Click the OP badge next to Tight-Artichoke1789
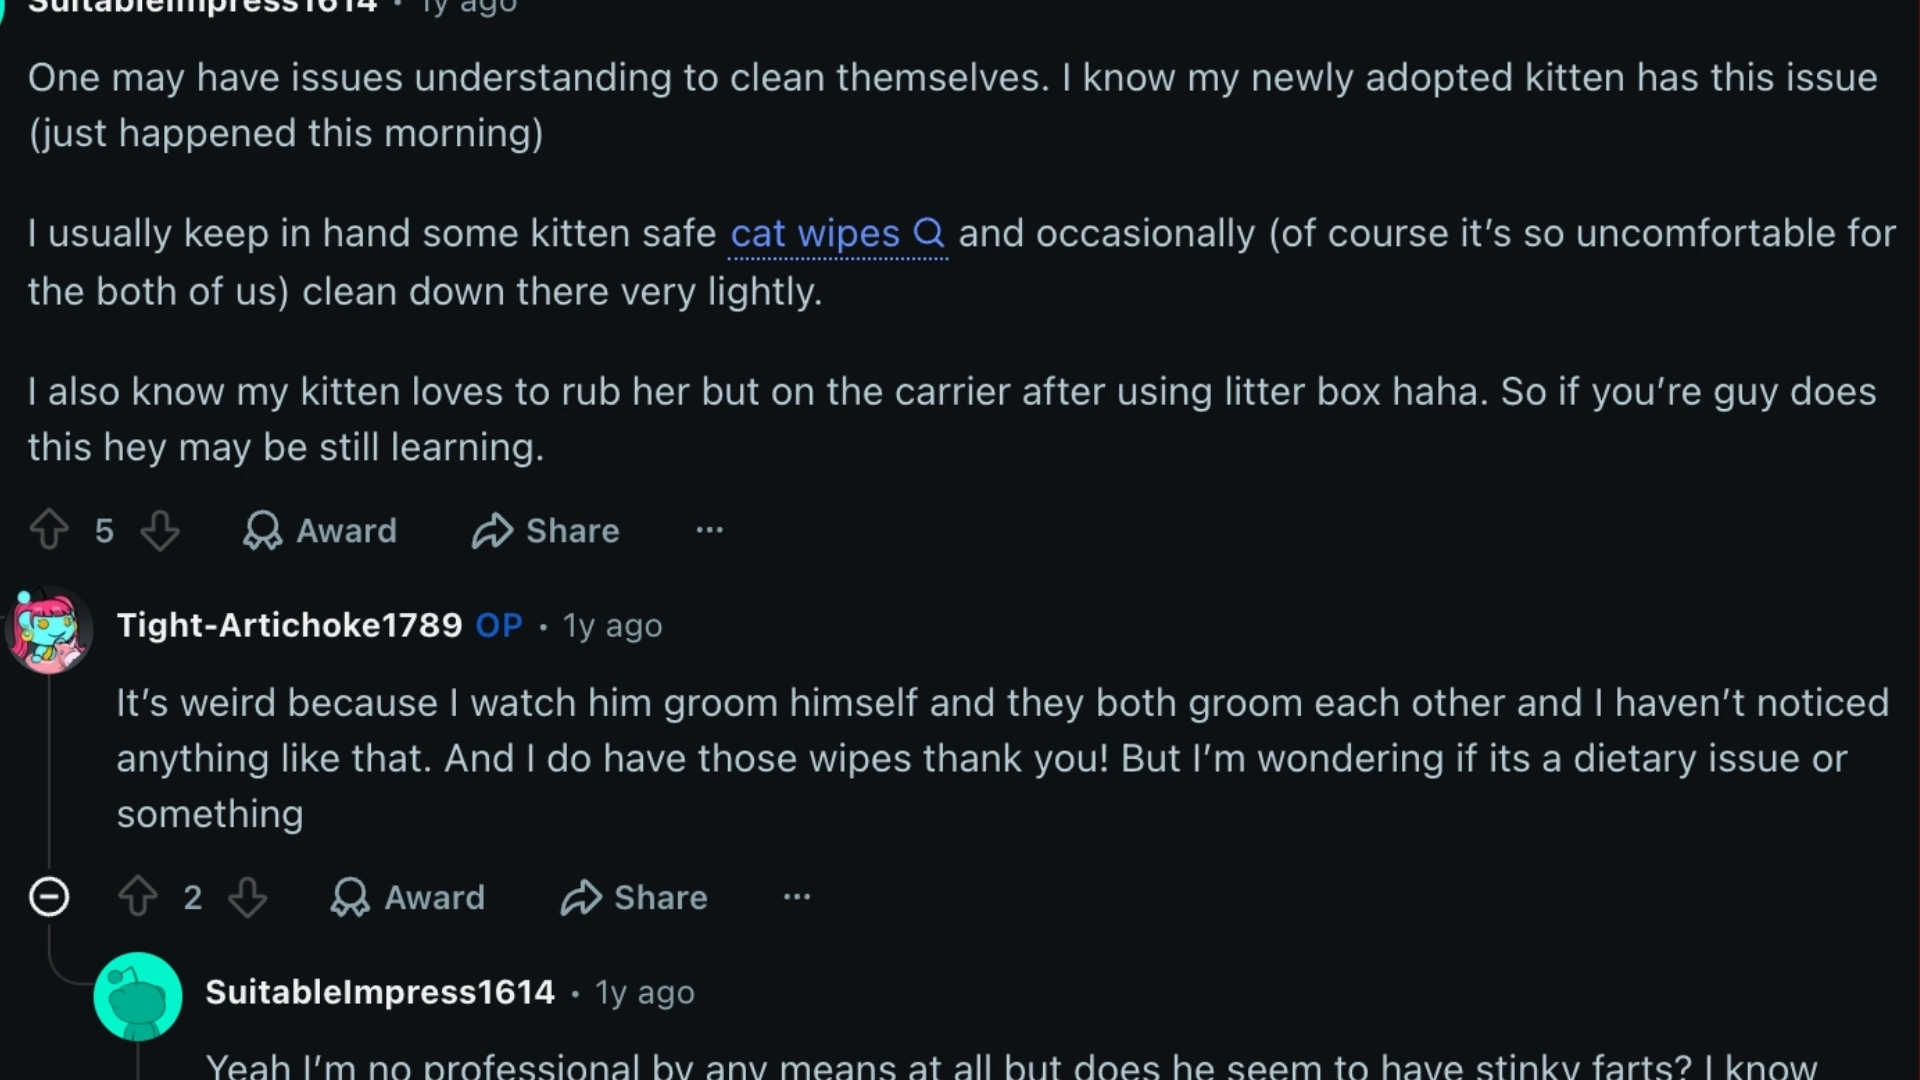The height and width of the screenshot is (1080, 1920). pyautogui.click(x=498, y=625)
